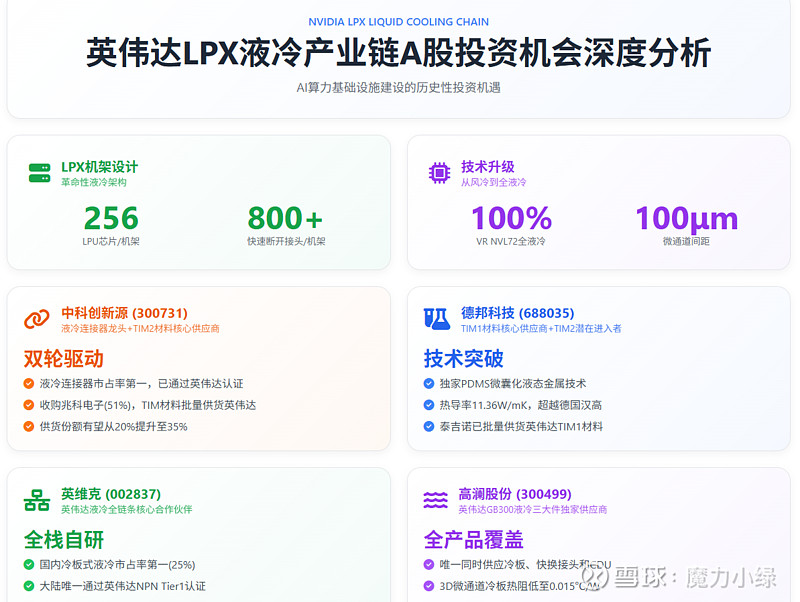Click the check icon beside 独家PDMS微囊化液态金属技术

click(x=429, y=384)
